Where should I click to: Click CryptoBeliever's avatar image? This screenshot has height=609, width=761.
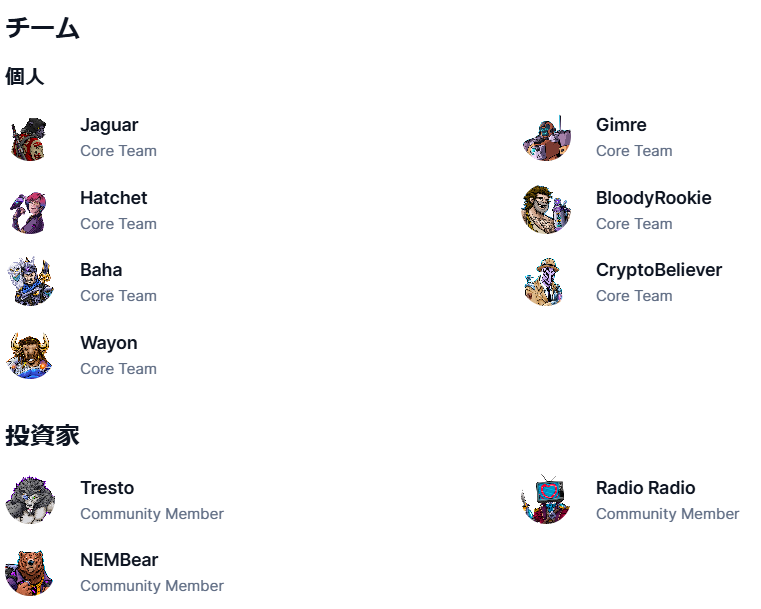point(545,283)
